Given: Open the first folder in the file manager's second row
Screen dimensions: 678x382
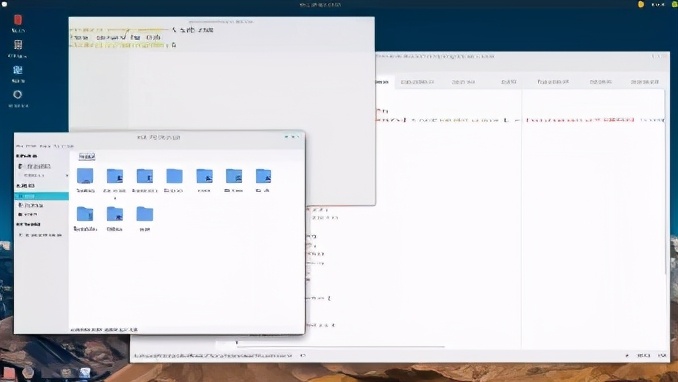Looking at the screenshot, I should click(85, 214).
